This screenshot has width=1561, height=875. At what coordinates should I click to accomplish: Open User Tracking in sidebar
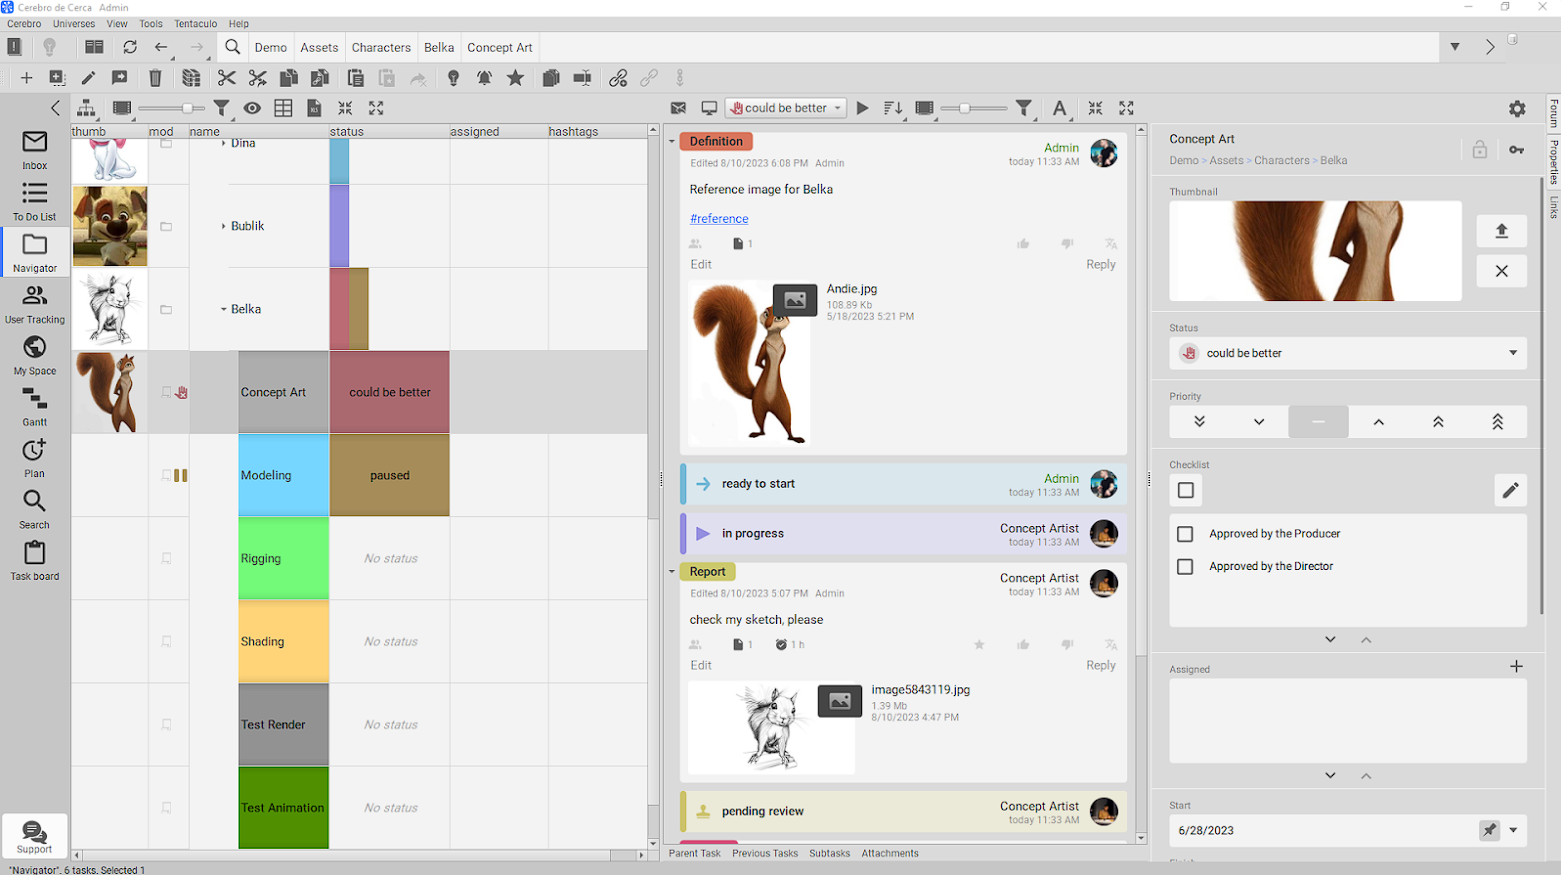pos(34,304)
